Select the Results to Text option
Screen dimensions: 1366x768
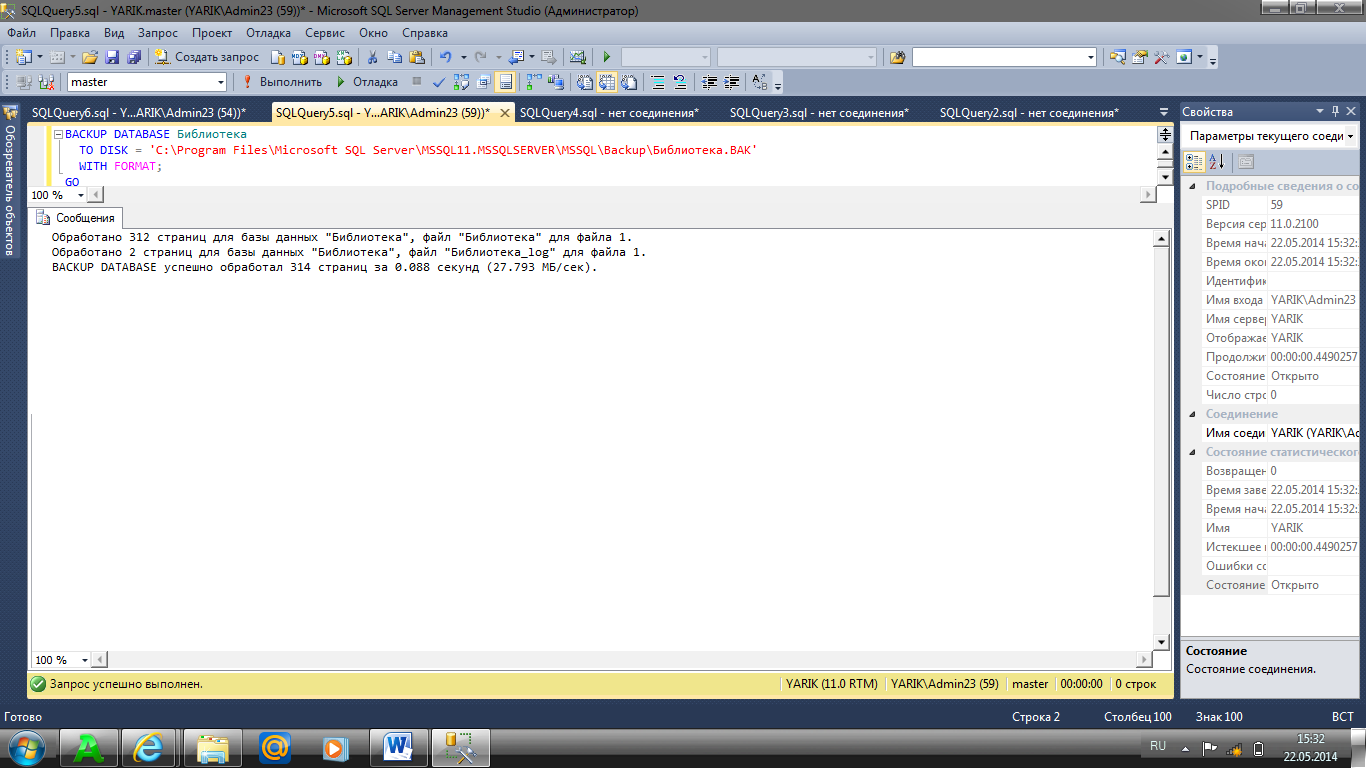click(583, 82)
